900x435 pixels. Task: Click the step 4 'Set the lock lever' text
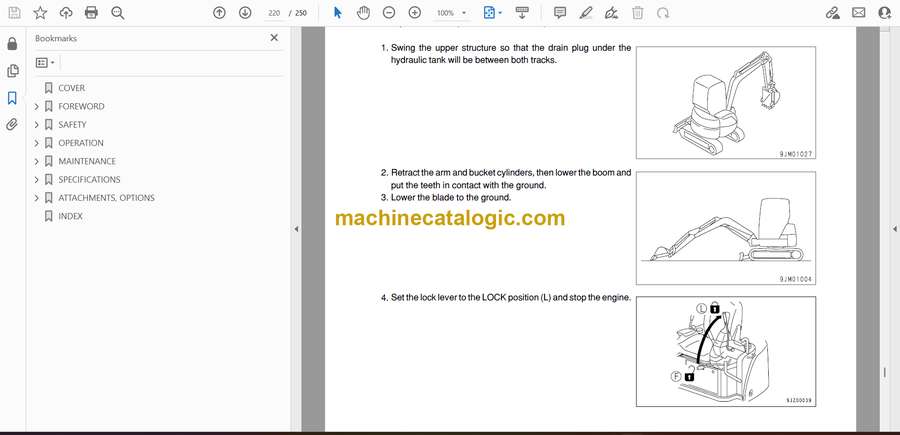pos(506,298)
